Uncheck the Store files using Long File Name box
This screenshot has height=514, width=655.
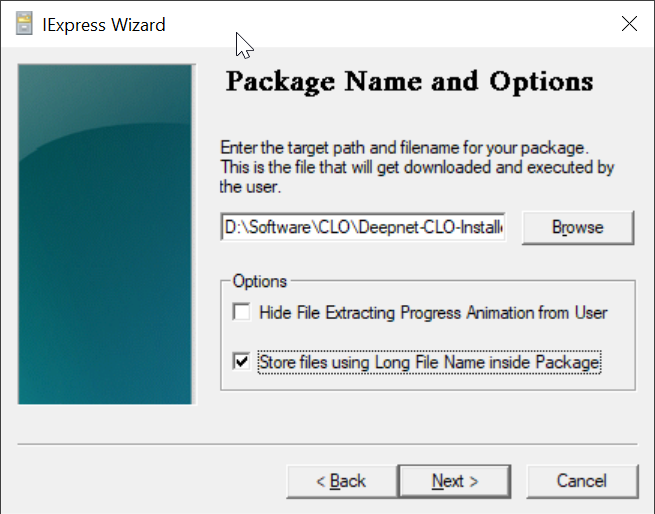pos(241,362)
